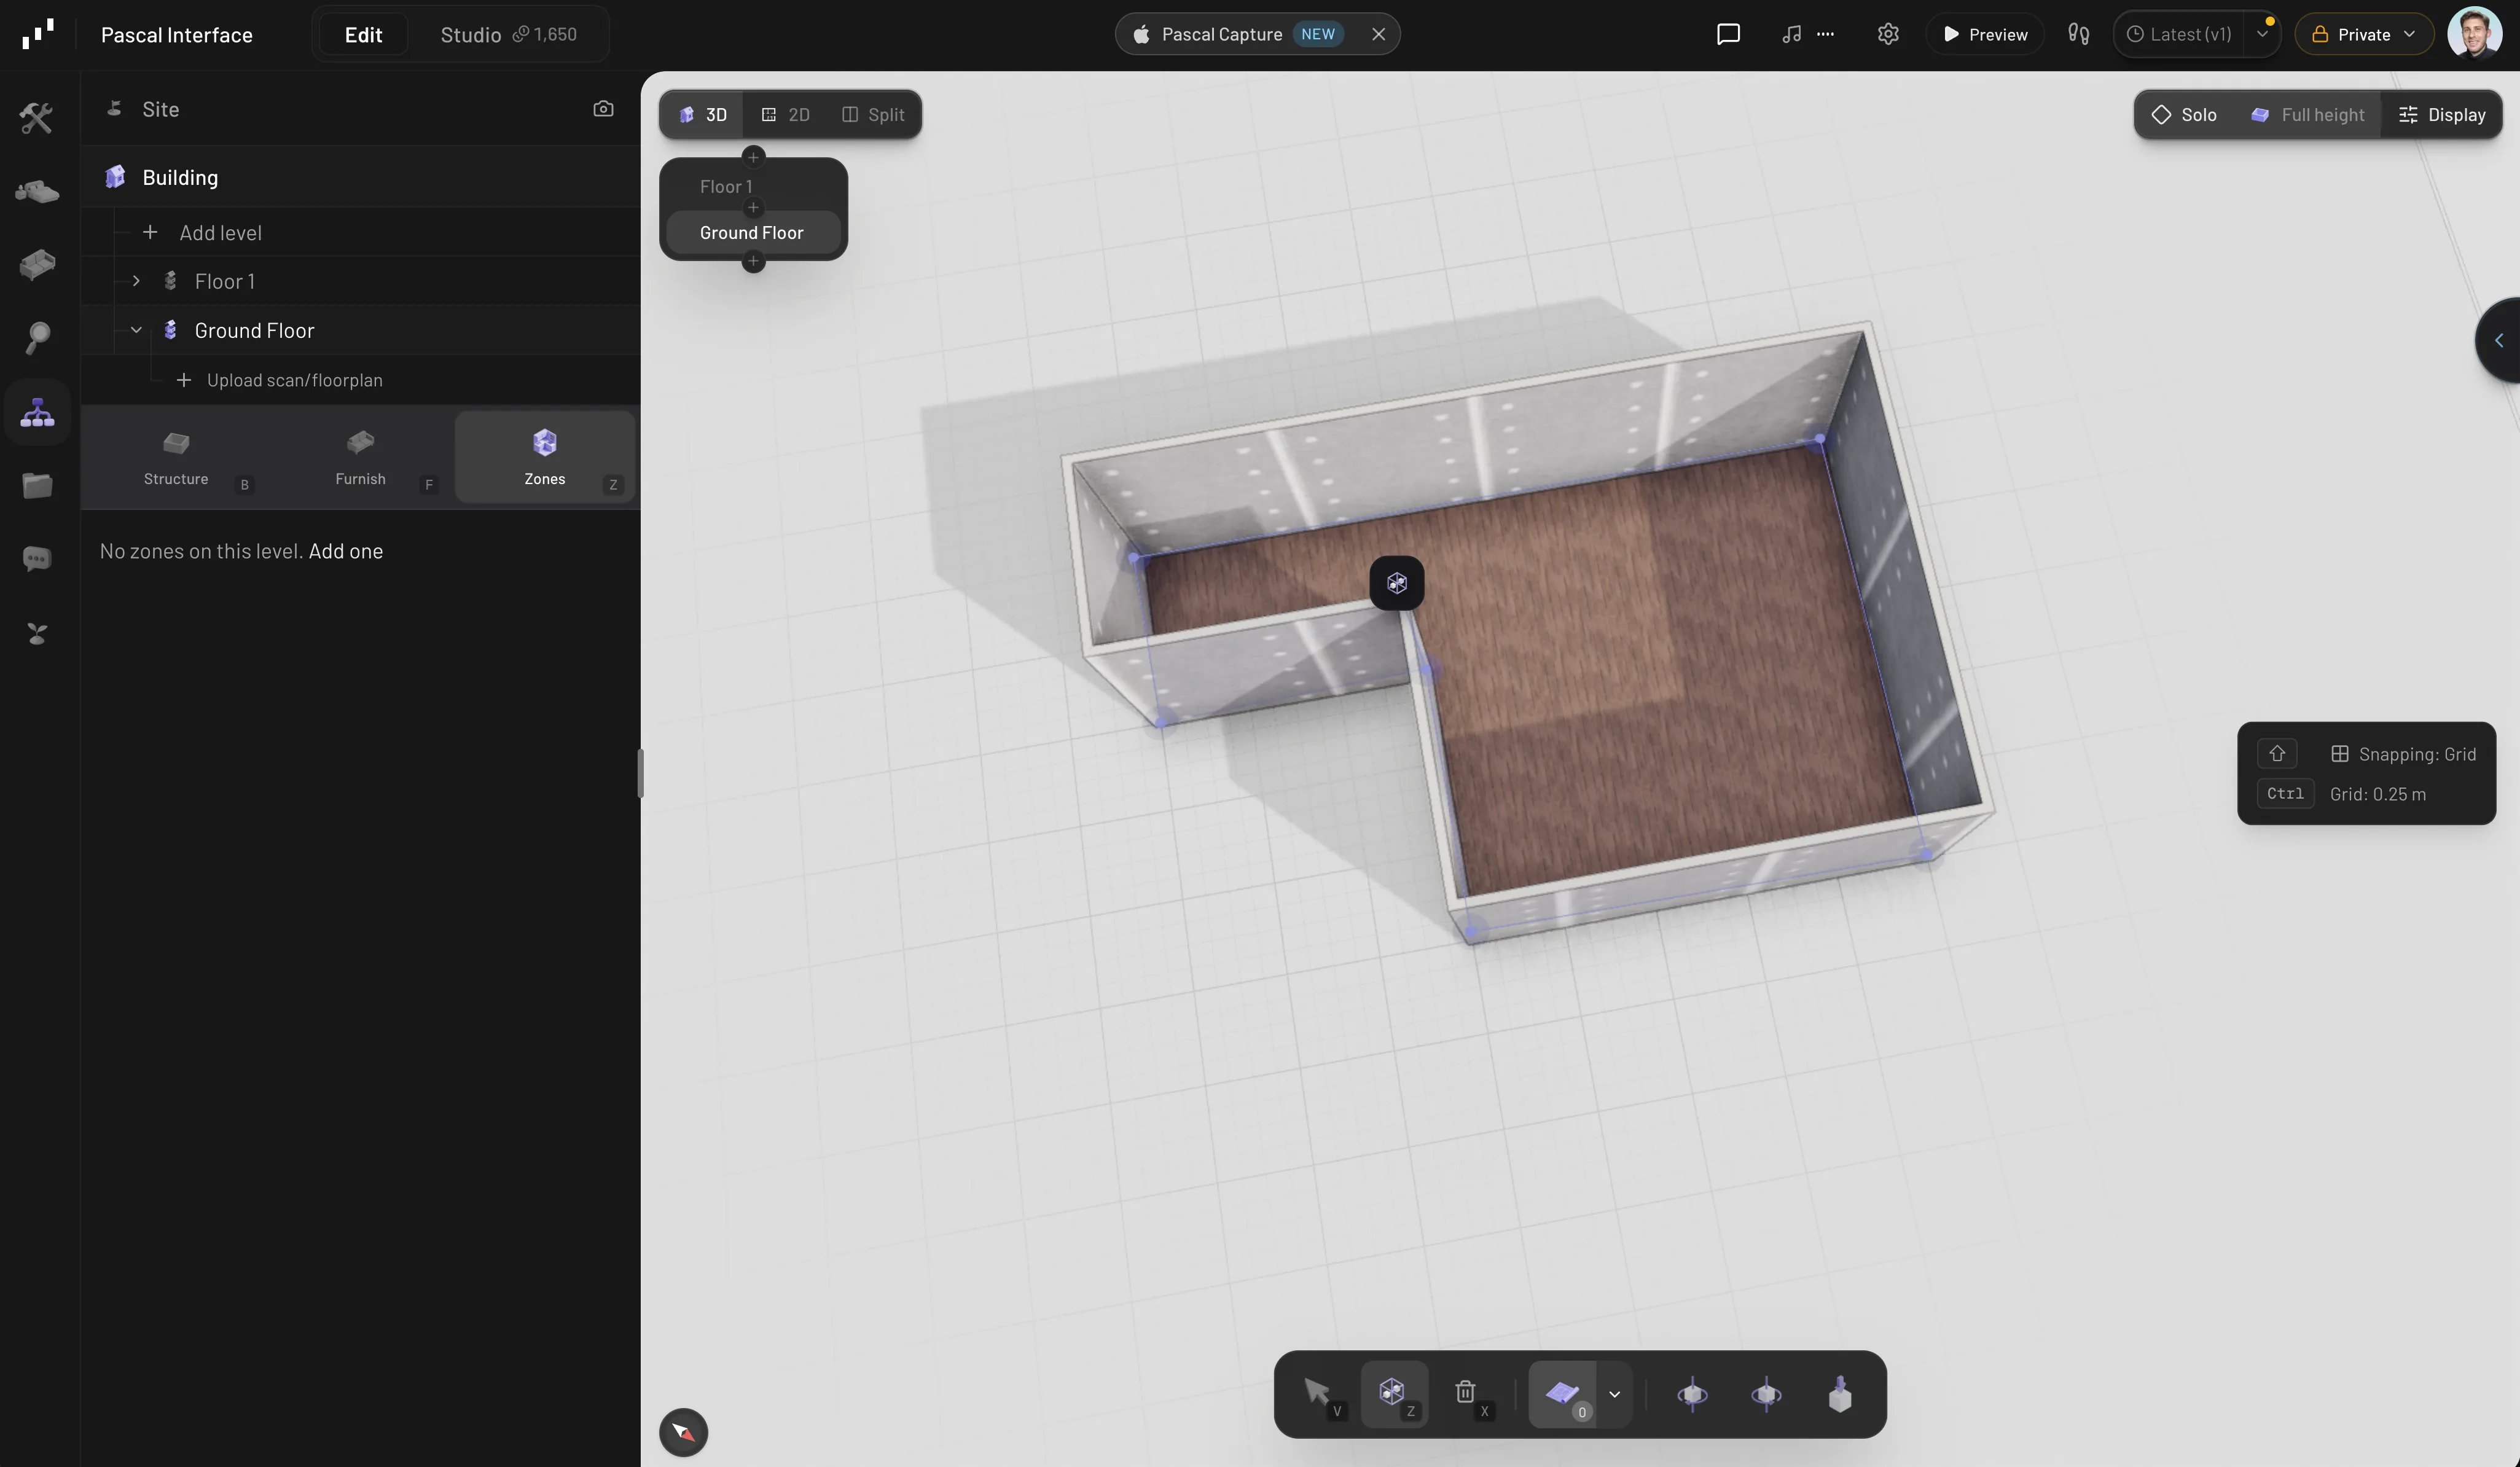
Task: Select the Zones tab
Action: point(545,458)
